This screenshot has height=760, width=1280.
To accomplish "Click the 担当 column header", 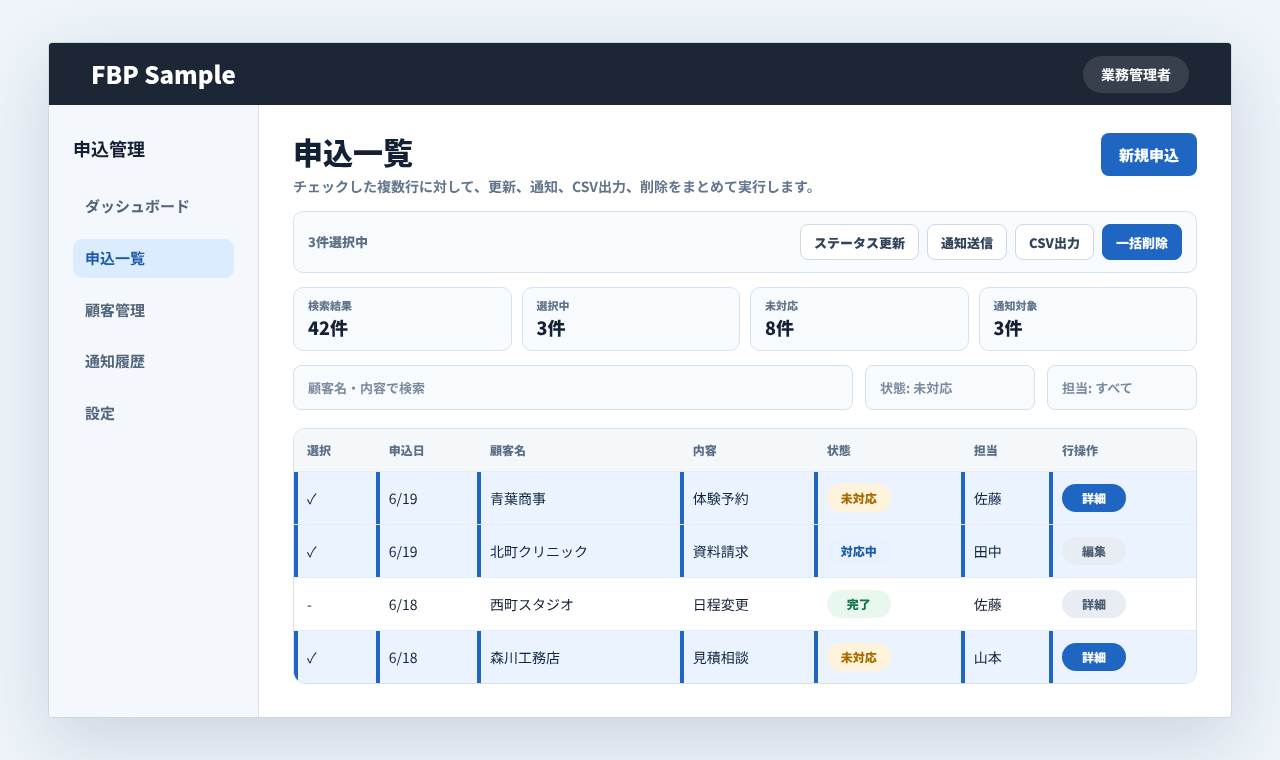I will click(x=986, y=451).
